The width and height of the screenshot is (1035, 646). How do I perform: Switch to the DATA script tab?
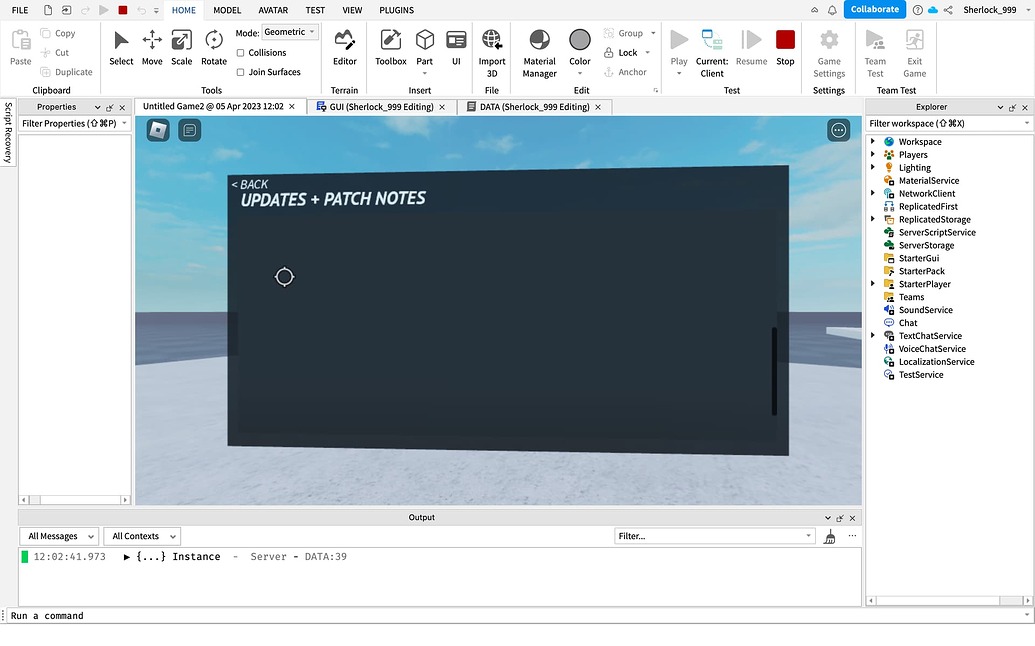click(533, 106)
